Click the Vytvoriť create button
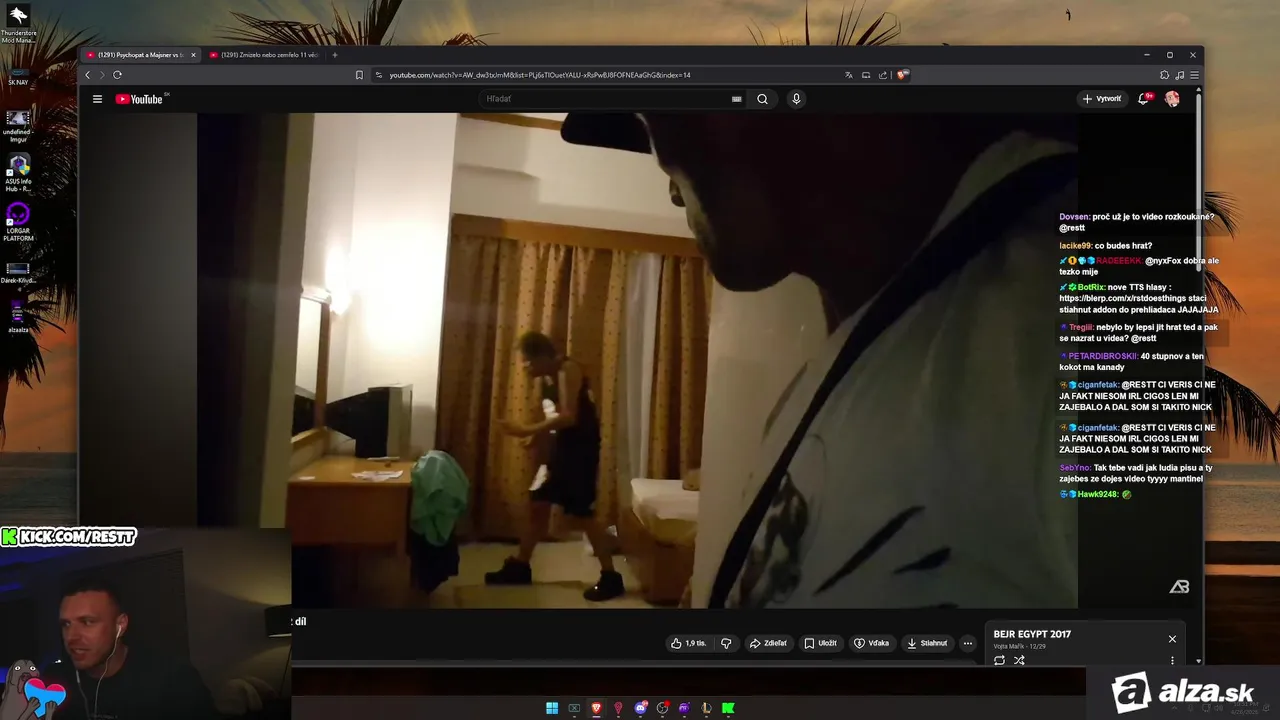Screen dimensions: 1280x720 [1102, 99]
